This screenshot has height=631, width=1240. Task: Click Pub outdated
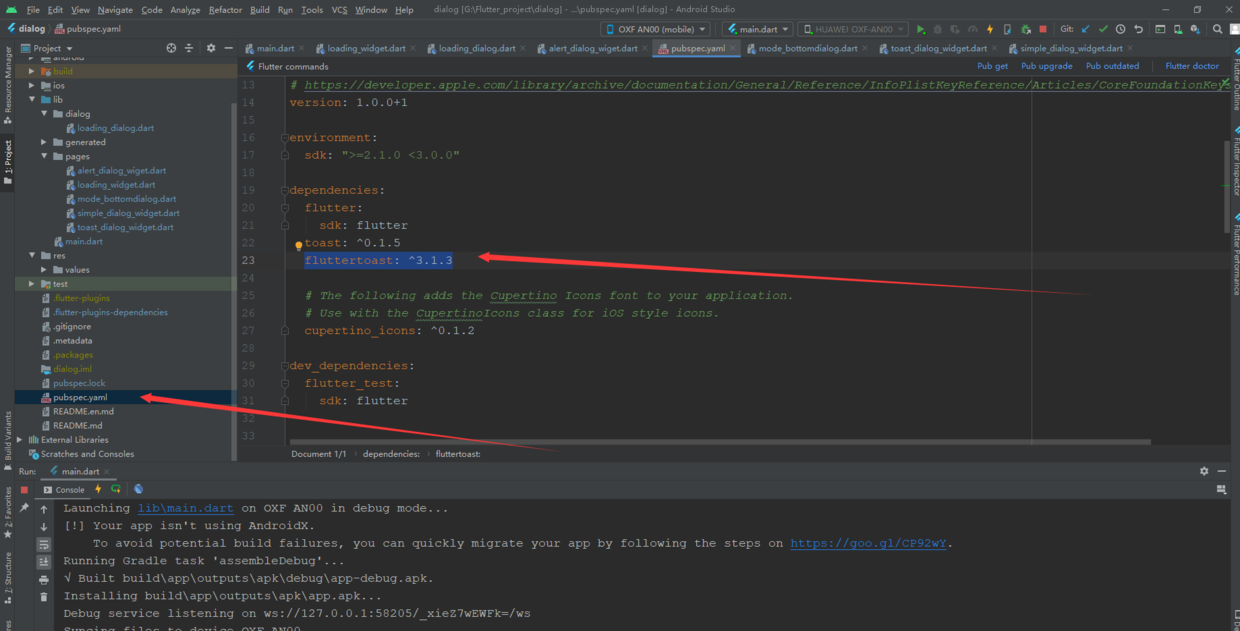(x=1112, y=66)
